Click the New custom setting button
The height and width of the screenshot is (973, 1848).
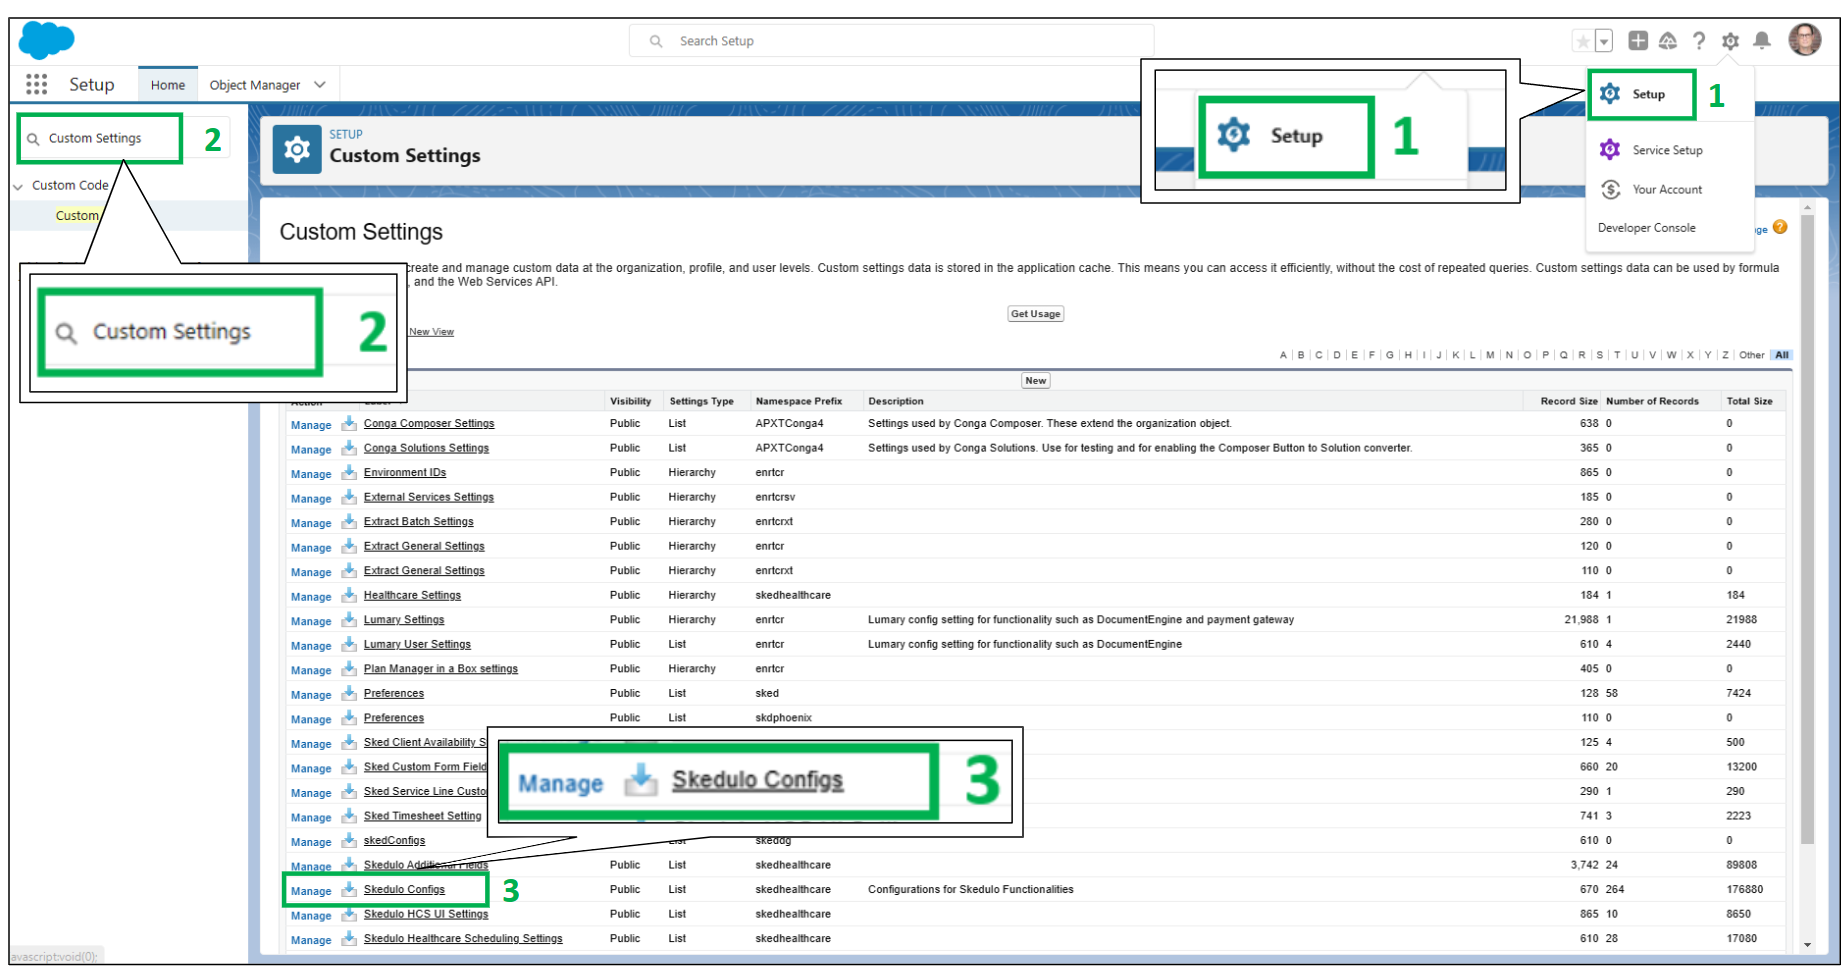click(1035, 381)
